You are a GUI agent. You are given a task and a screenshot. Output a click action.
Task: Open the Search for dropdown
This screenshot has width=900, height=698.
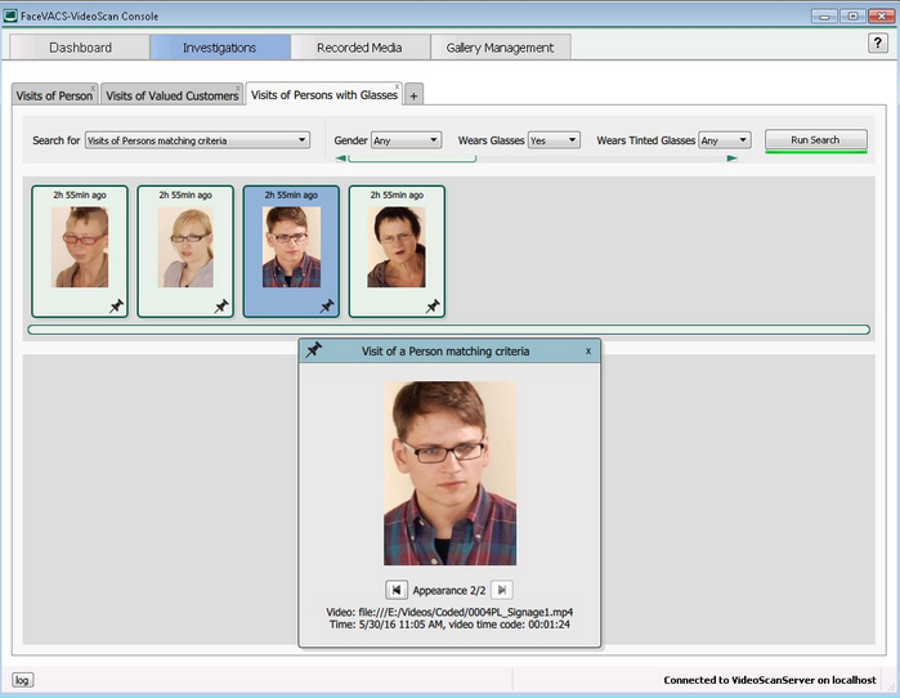197,141
